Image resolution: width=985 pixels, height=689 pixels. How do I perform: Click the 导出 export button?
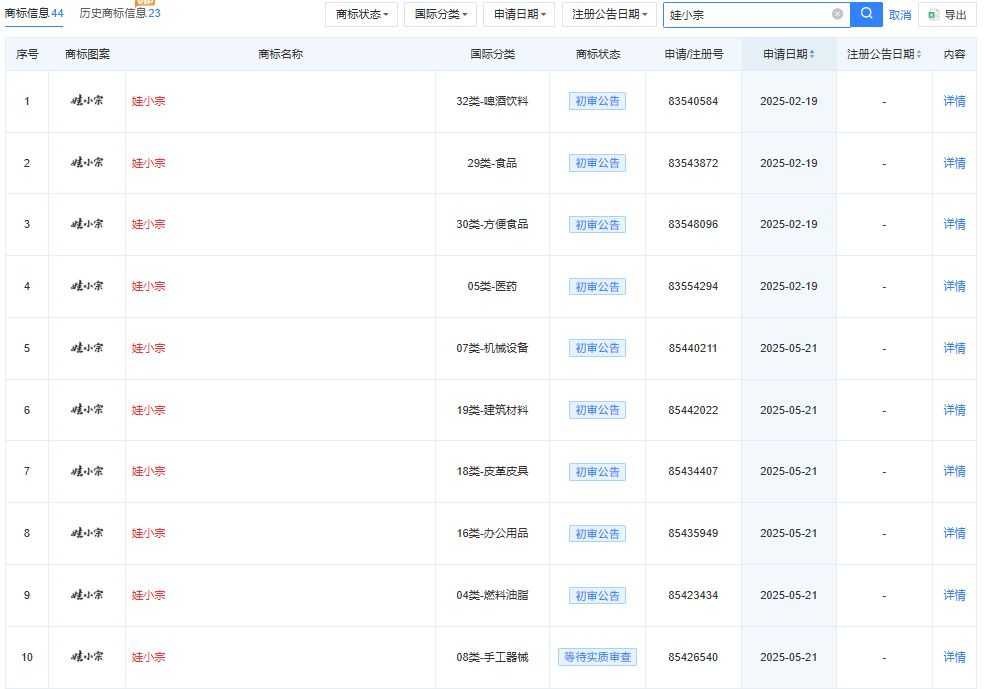click(x=947, y=14)
